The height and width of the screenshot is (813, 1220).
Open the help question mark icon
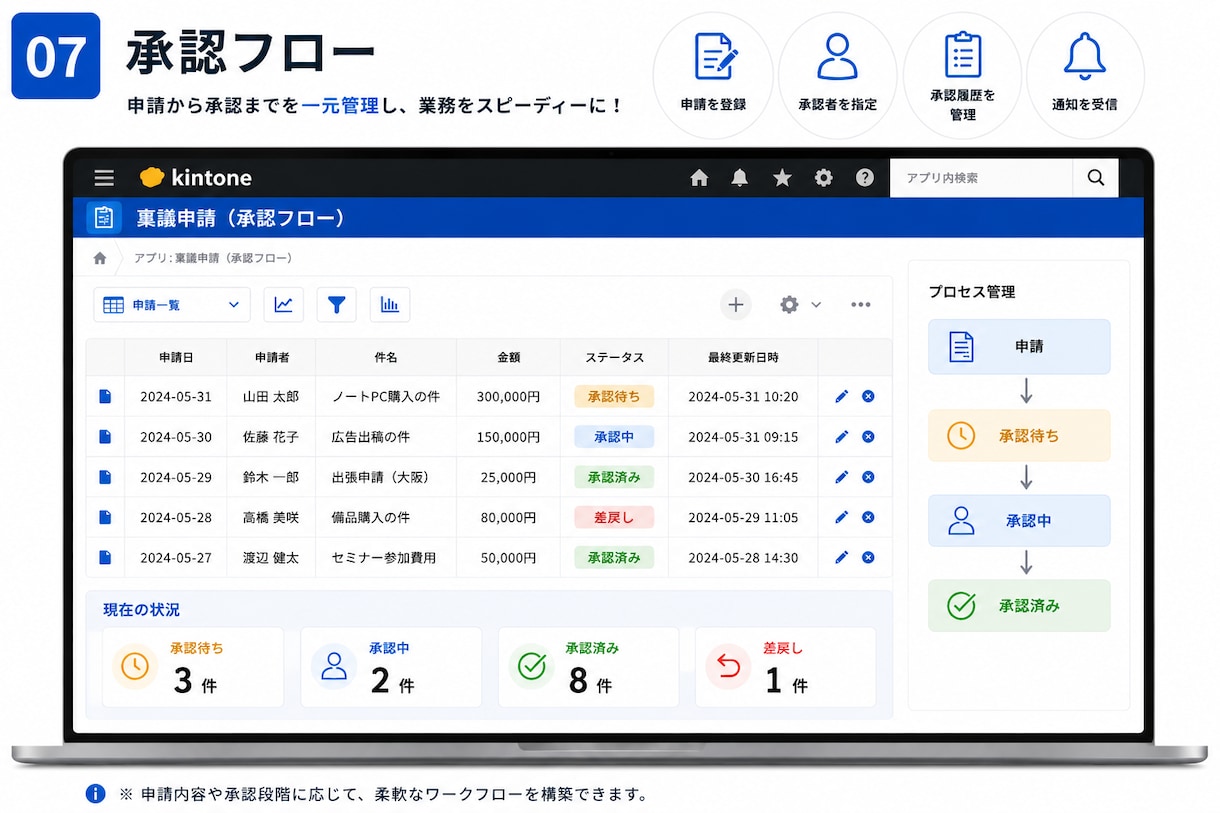pyautogui.click(x=865, y=178)
